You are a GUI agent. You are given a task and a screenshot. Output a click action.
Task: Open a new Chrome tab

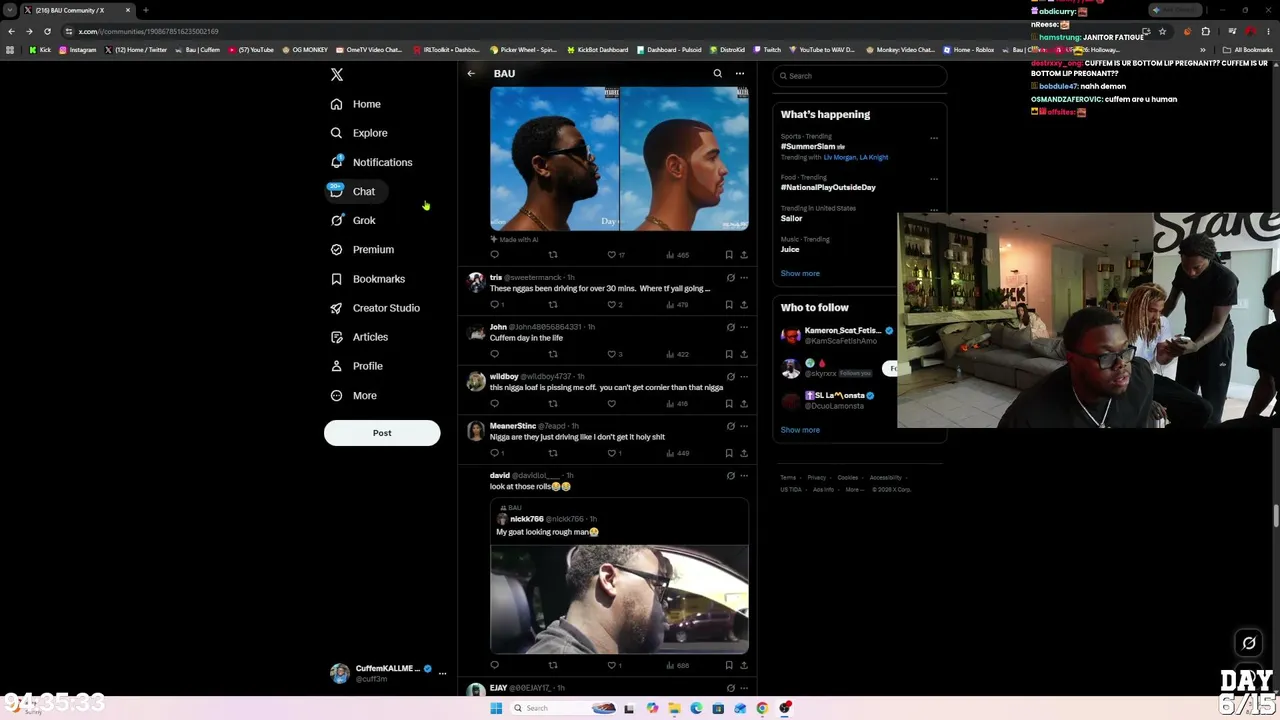[x=145, y=10]
